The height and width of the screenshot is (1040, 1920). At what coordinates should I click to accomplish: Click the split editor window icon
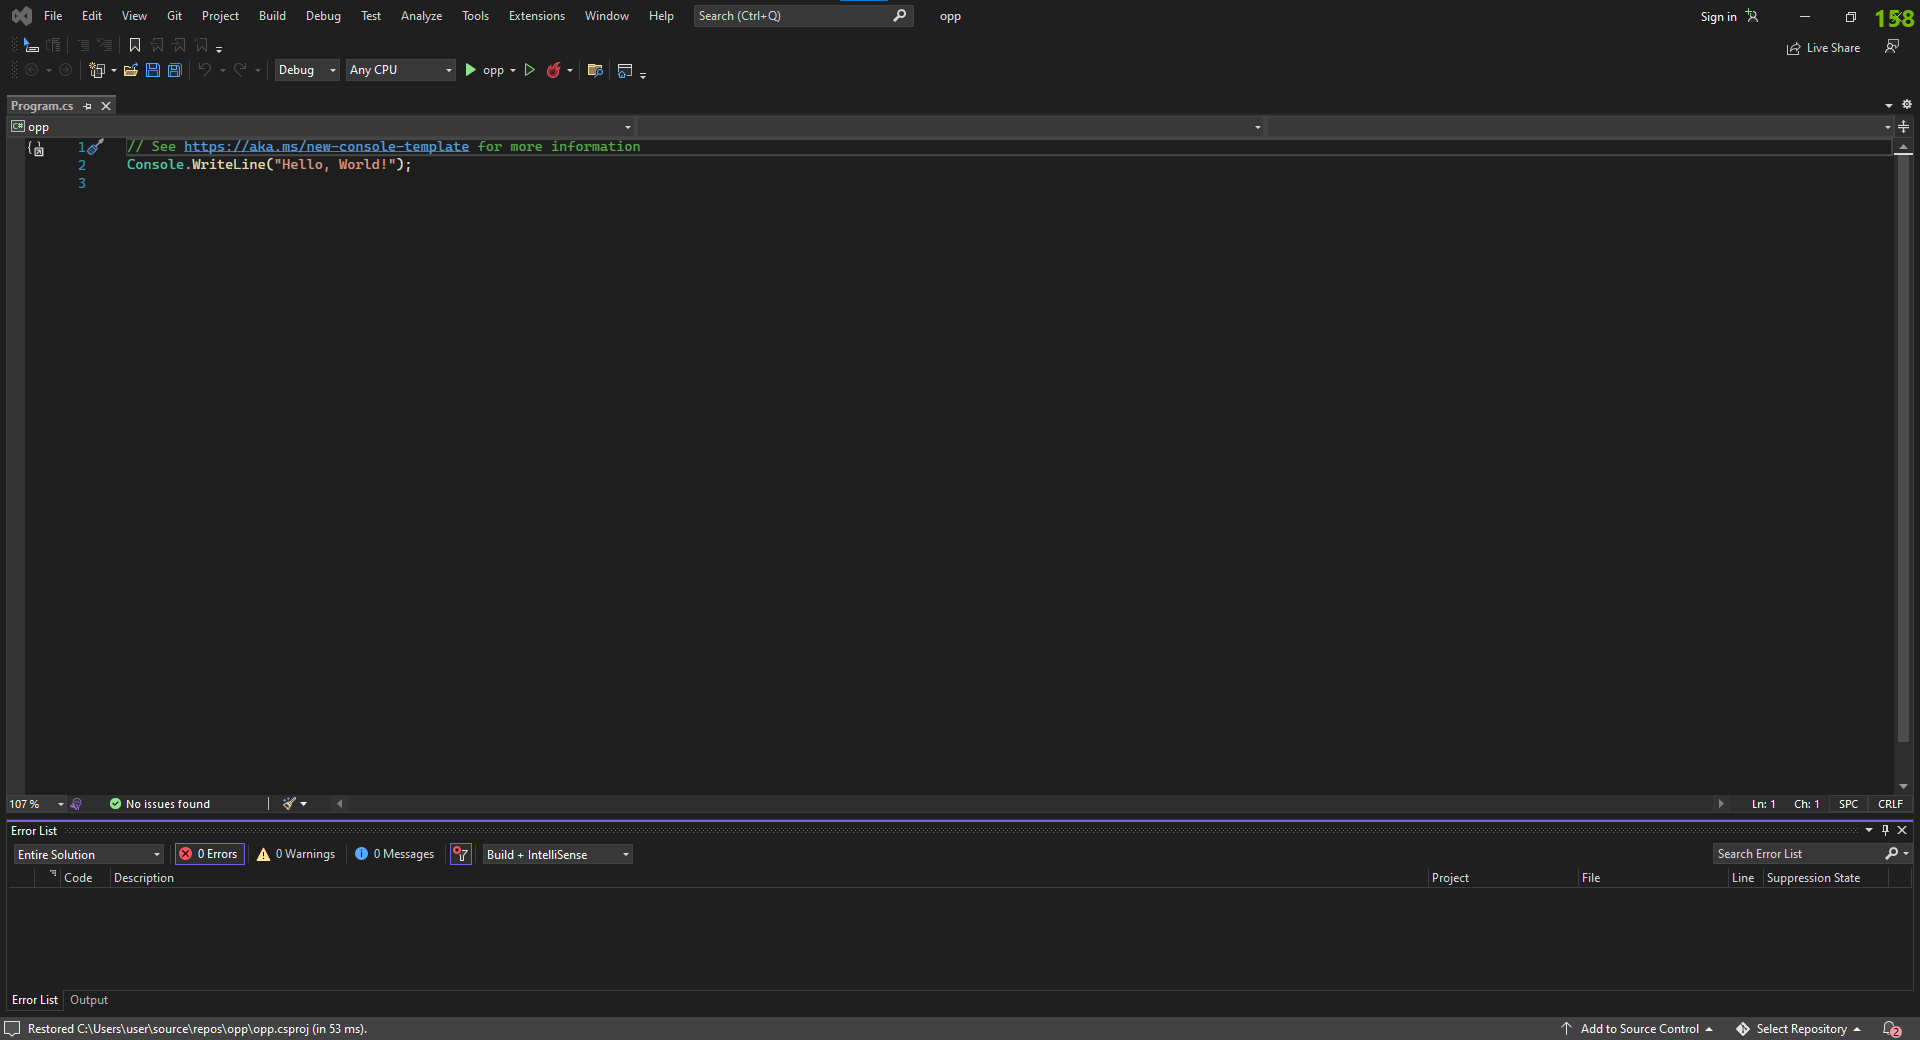1904,127
